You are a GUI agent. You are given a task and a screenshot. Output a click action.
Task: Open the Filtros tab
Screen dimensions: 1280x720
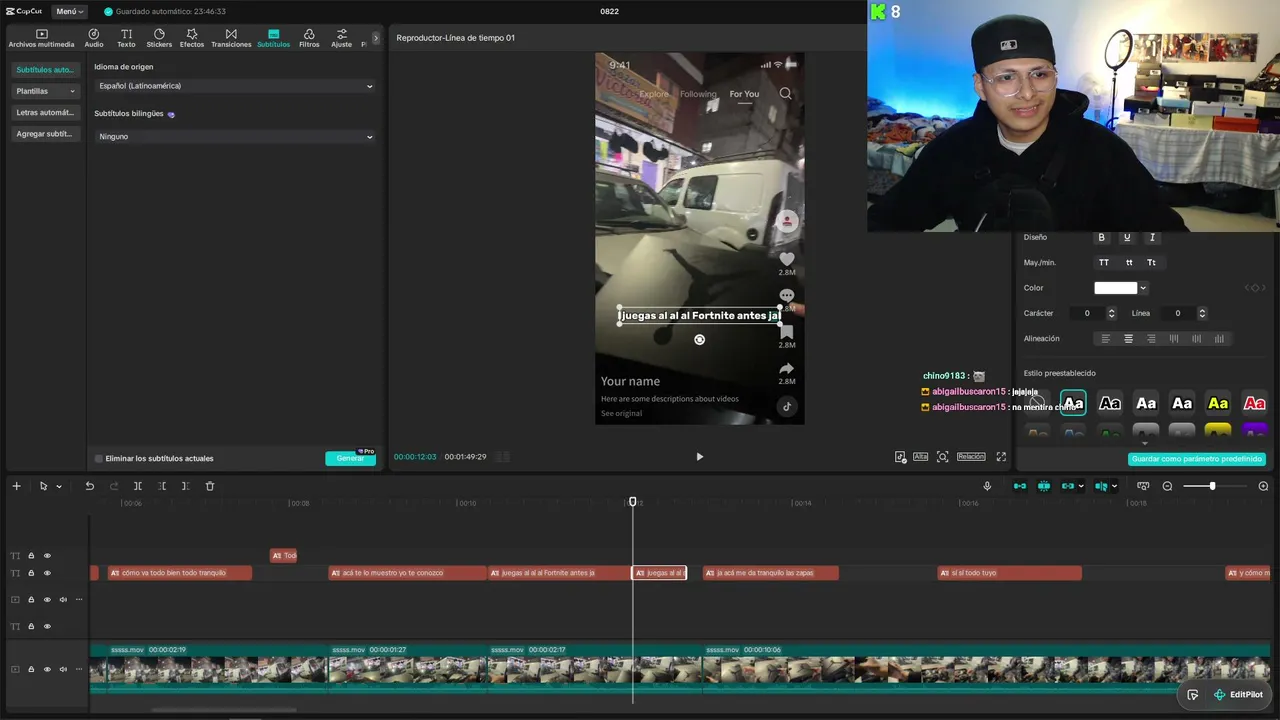pos(309,38)
